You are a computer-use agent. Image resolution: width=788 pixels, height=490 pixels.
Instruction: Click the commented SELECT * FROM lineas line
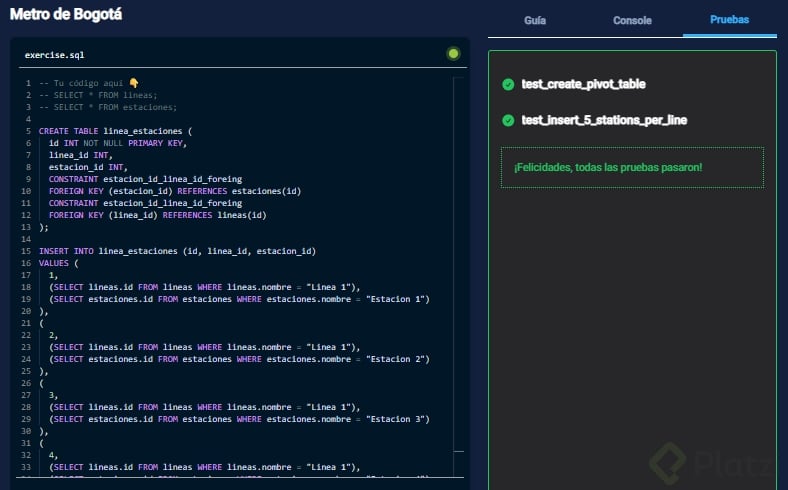(x=98, y=95)
